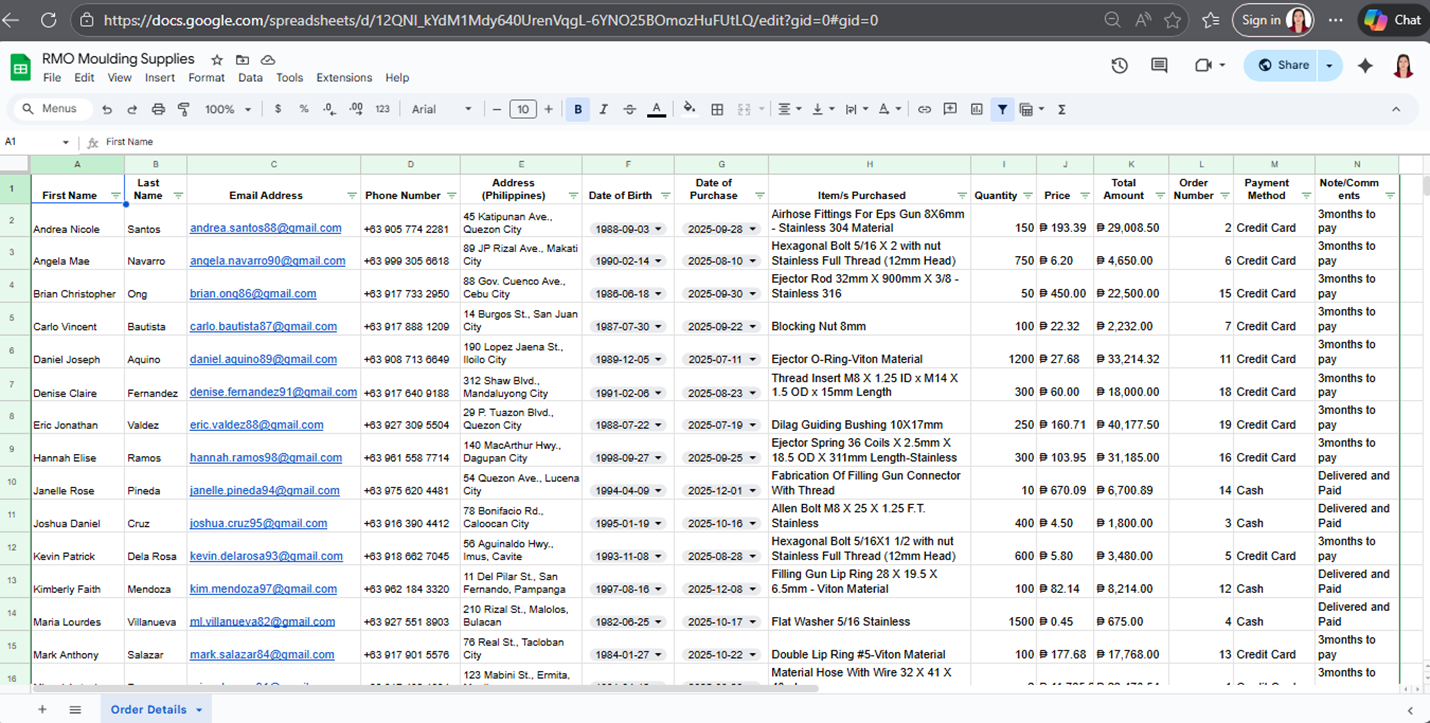Image resolution: width=1430 pixels, height=723 pixels.
Task: Open the Name Box dropdown
Action: pos(66,142)
